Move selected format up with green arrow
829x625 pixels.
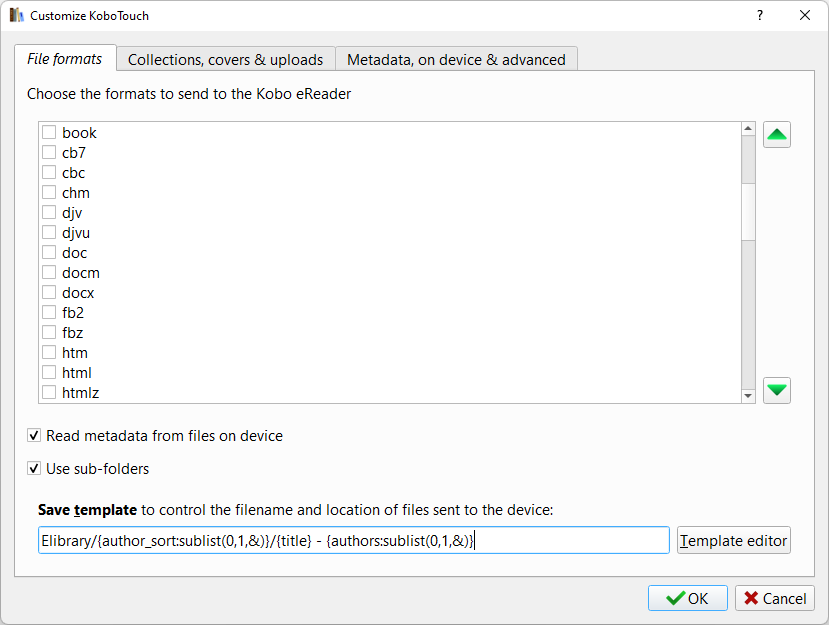[x=777, y=135]
